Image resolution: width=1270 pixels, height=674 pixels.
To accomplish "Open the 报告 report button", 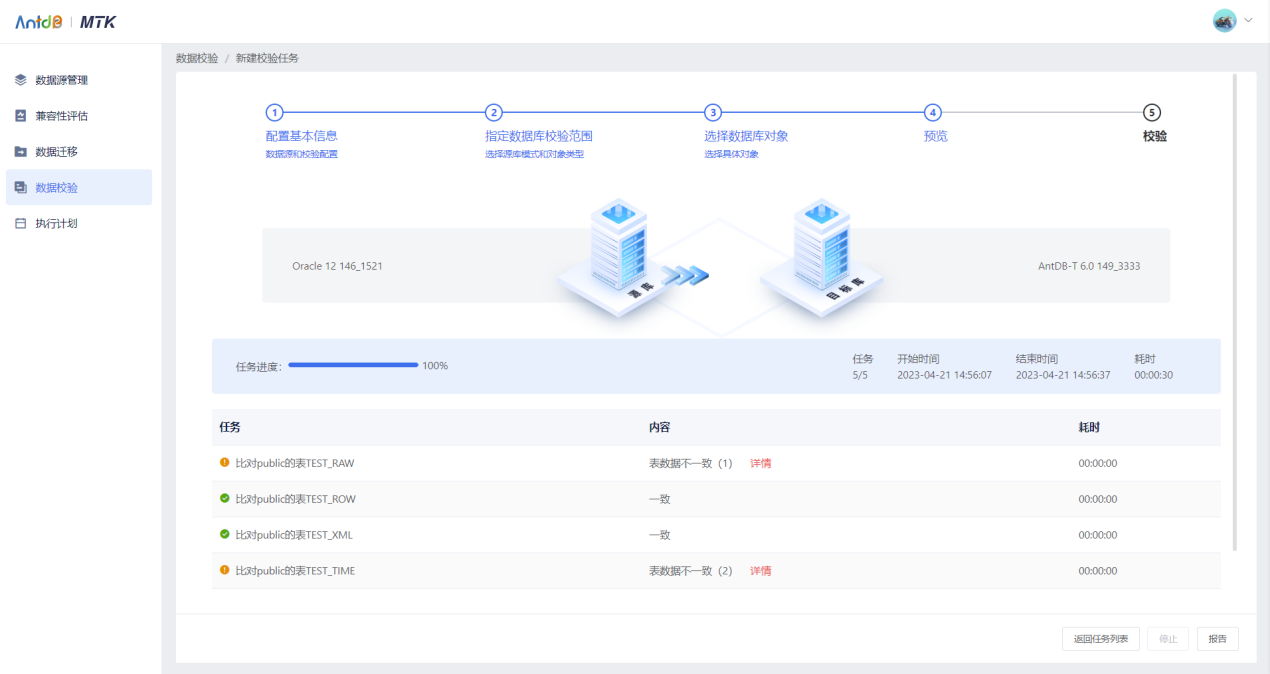I will pyautogui.click(x=1217, y=638).
